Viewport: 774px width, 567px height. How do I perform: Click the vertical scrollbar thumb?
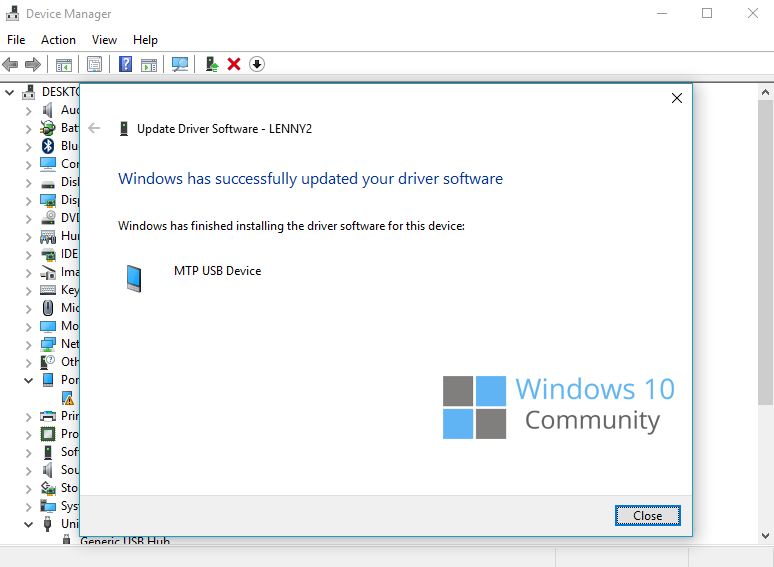pyautogui.click(x=765, y=253)
